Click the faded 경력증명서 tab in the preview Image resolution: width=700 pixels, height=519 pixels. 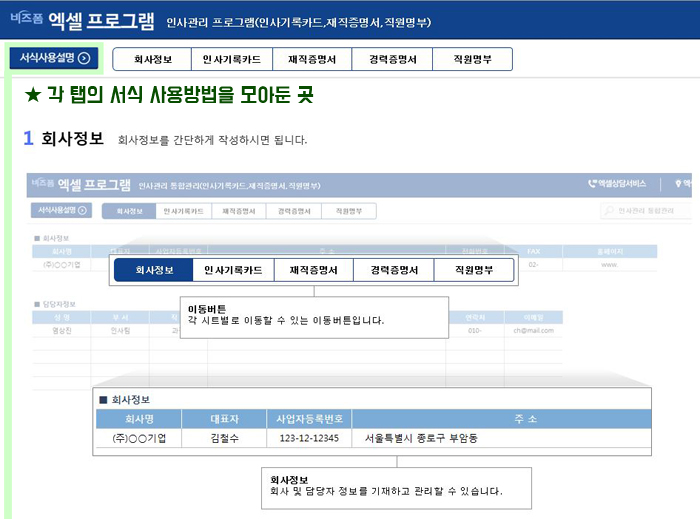[x=294, y=211]
